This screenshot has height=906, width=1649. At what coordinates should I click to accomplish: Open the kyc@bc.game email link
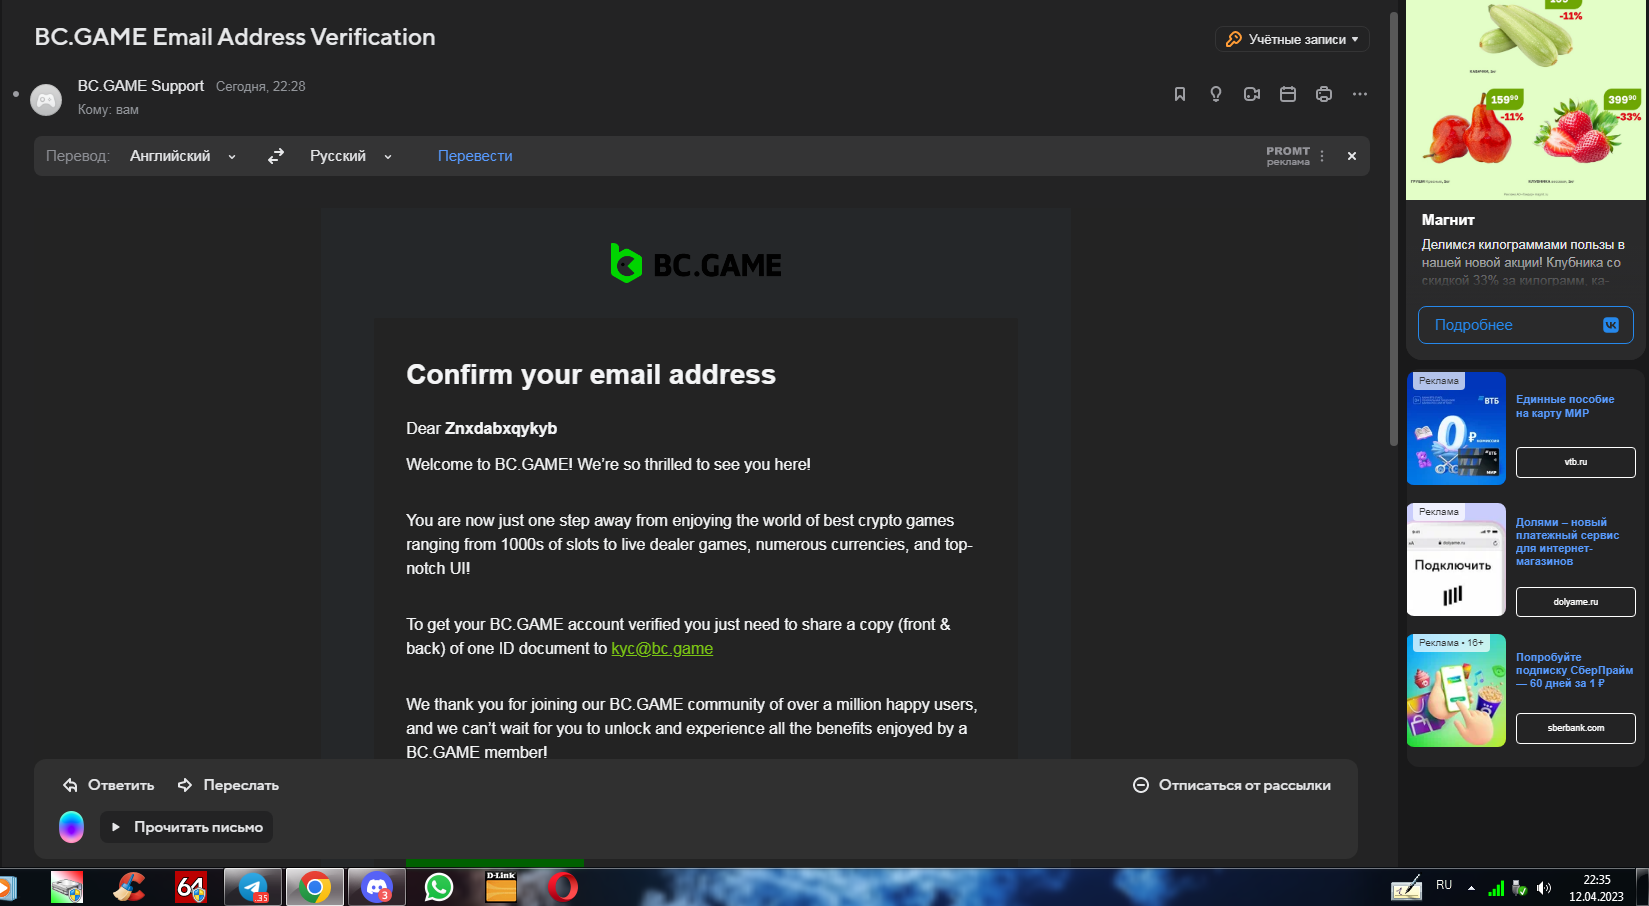click(x=662, y=648)
